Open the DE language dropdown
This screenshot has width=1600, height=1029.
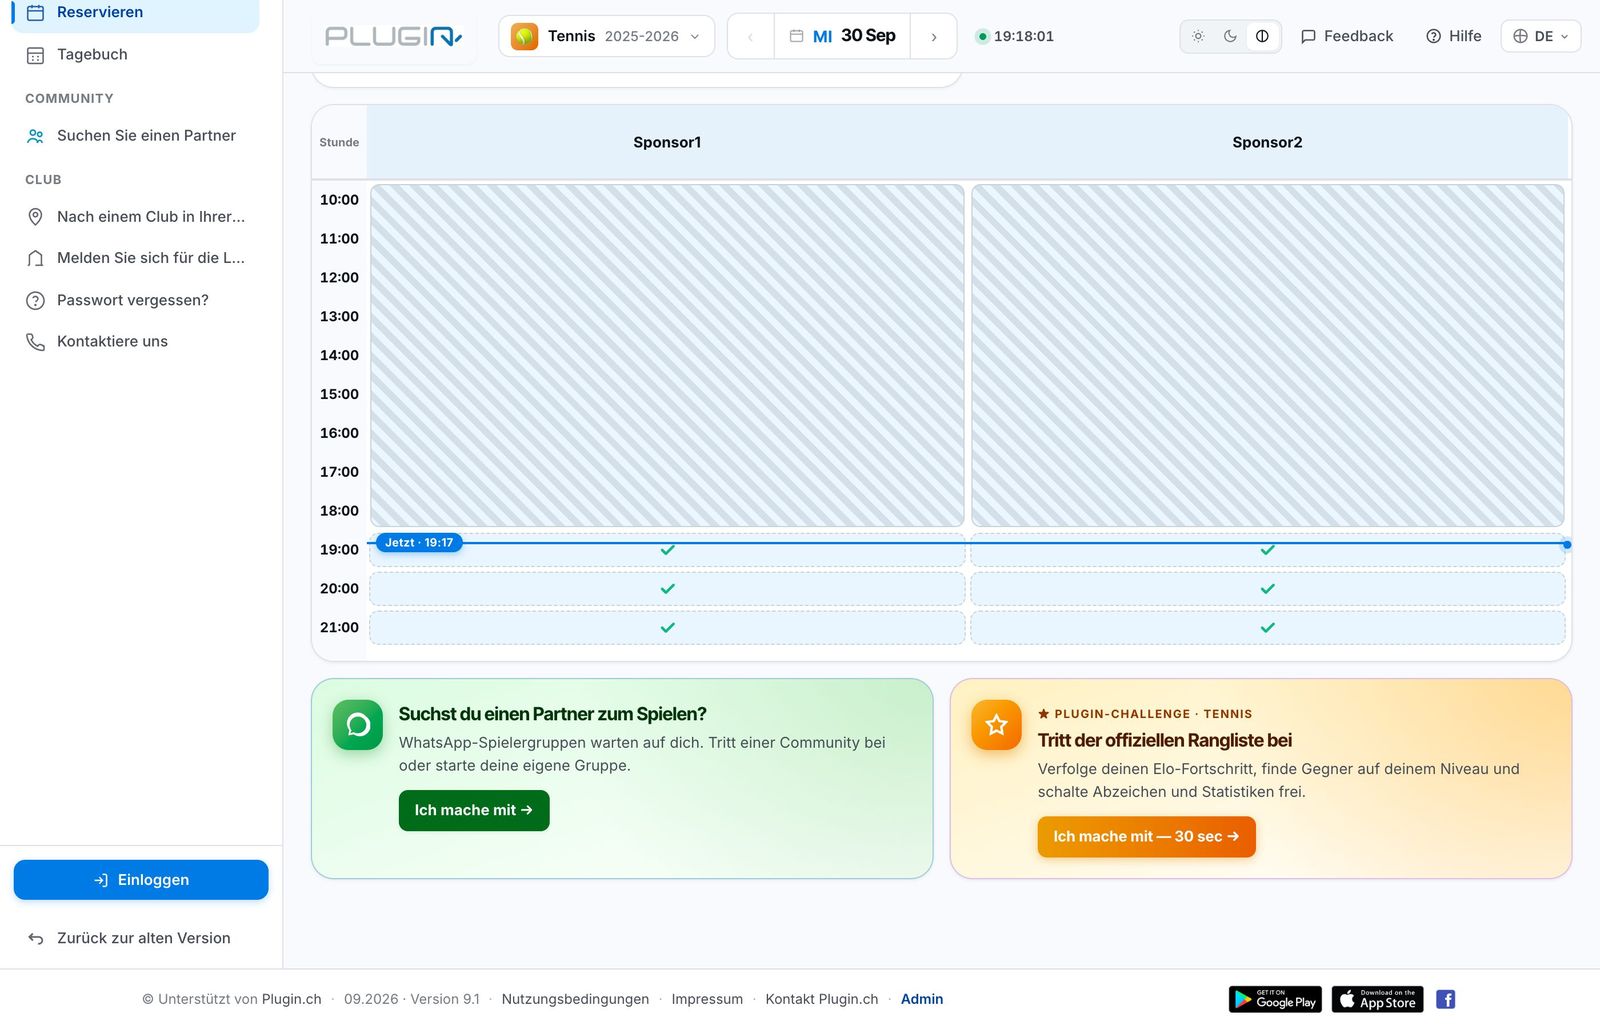tap(1540, 36)
